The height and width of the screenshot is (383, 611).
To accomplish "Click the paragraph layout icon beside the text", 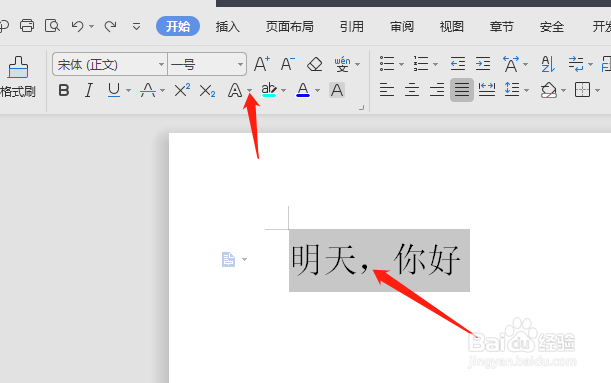I will point(228,259).
